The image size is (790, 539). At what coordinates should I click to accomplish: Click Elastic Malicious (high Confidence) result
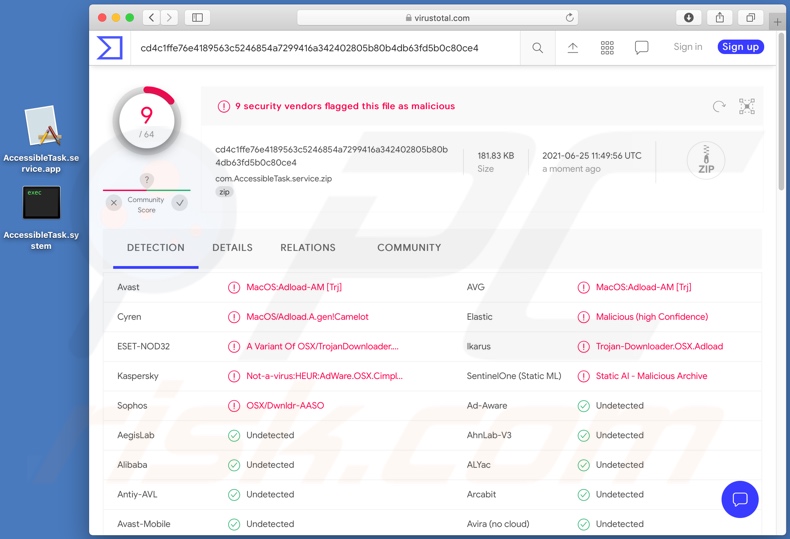coord(652,317)
